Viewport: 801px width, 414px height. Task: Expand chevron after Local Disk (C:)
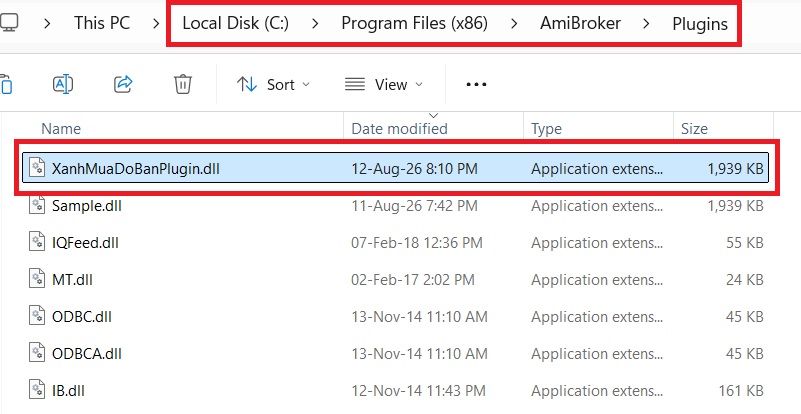pos(315,24)
